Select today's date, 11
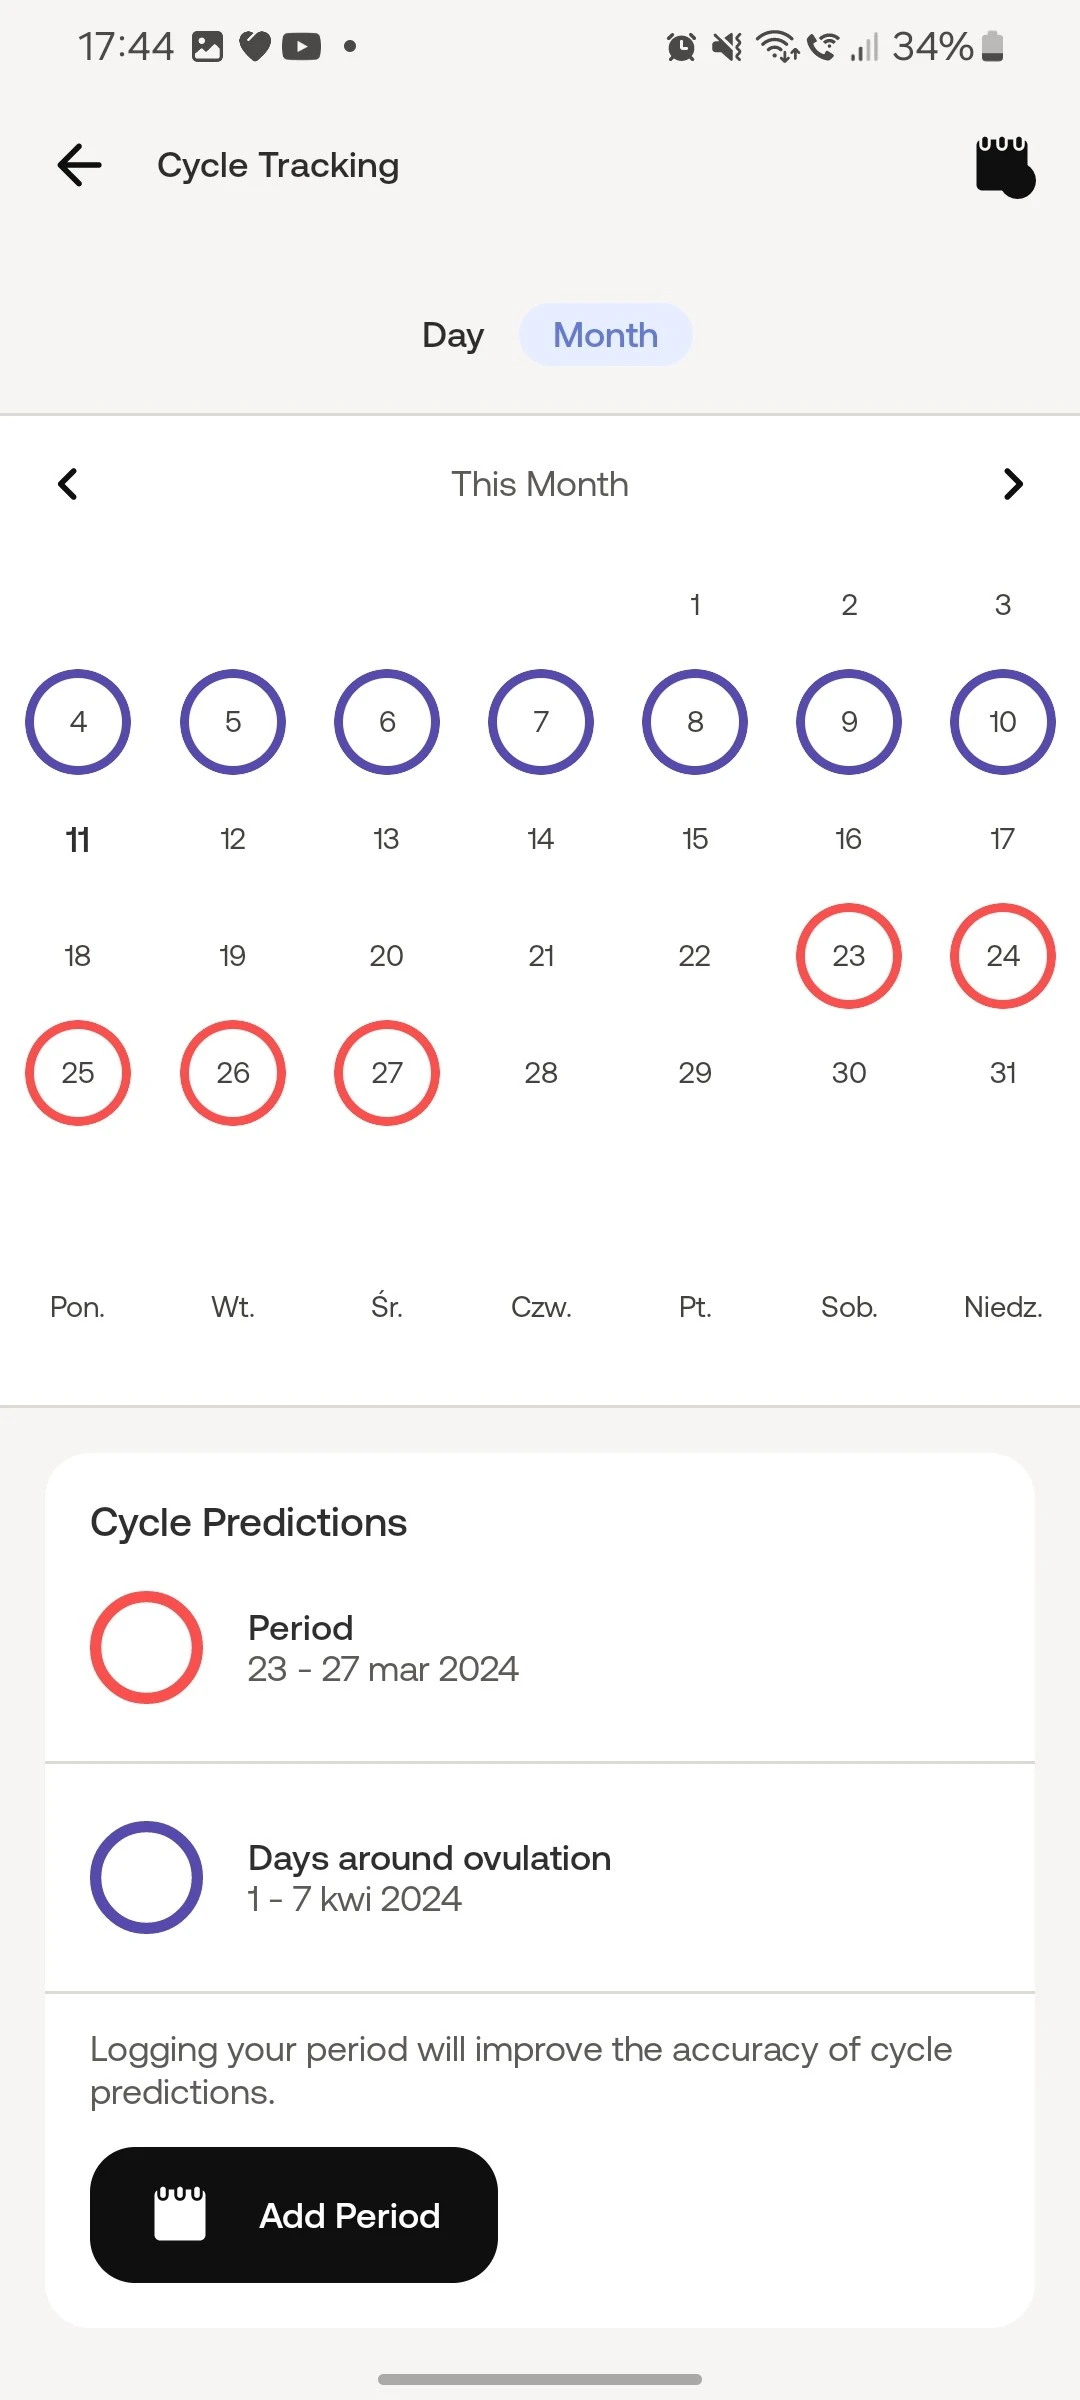This screenshot has width=1080, height=2400. 78,839
